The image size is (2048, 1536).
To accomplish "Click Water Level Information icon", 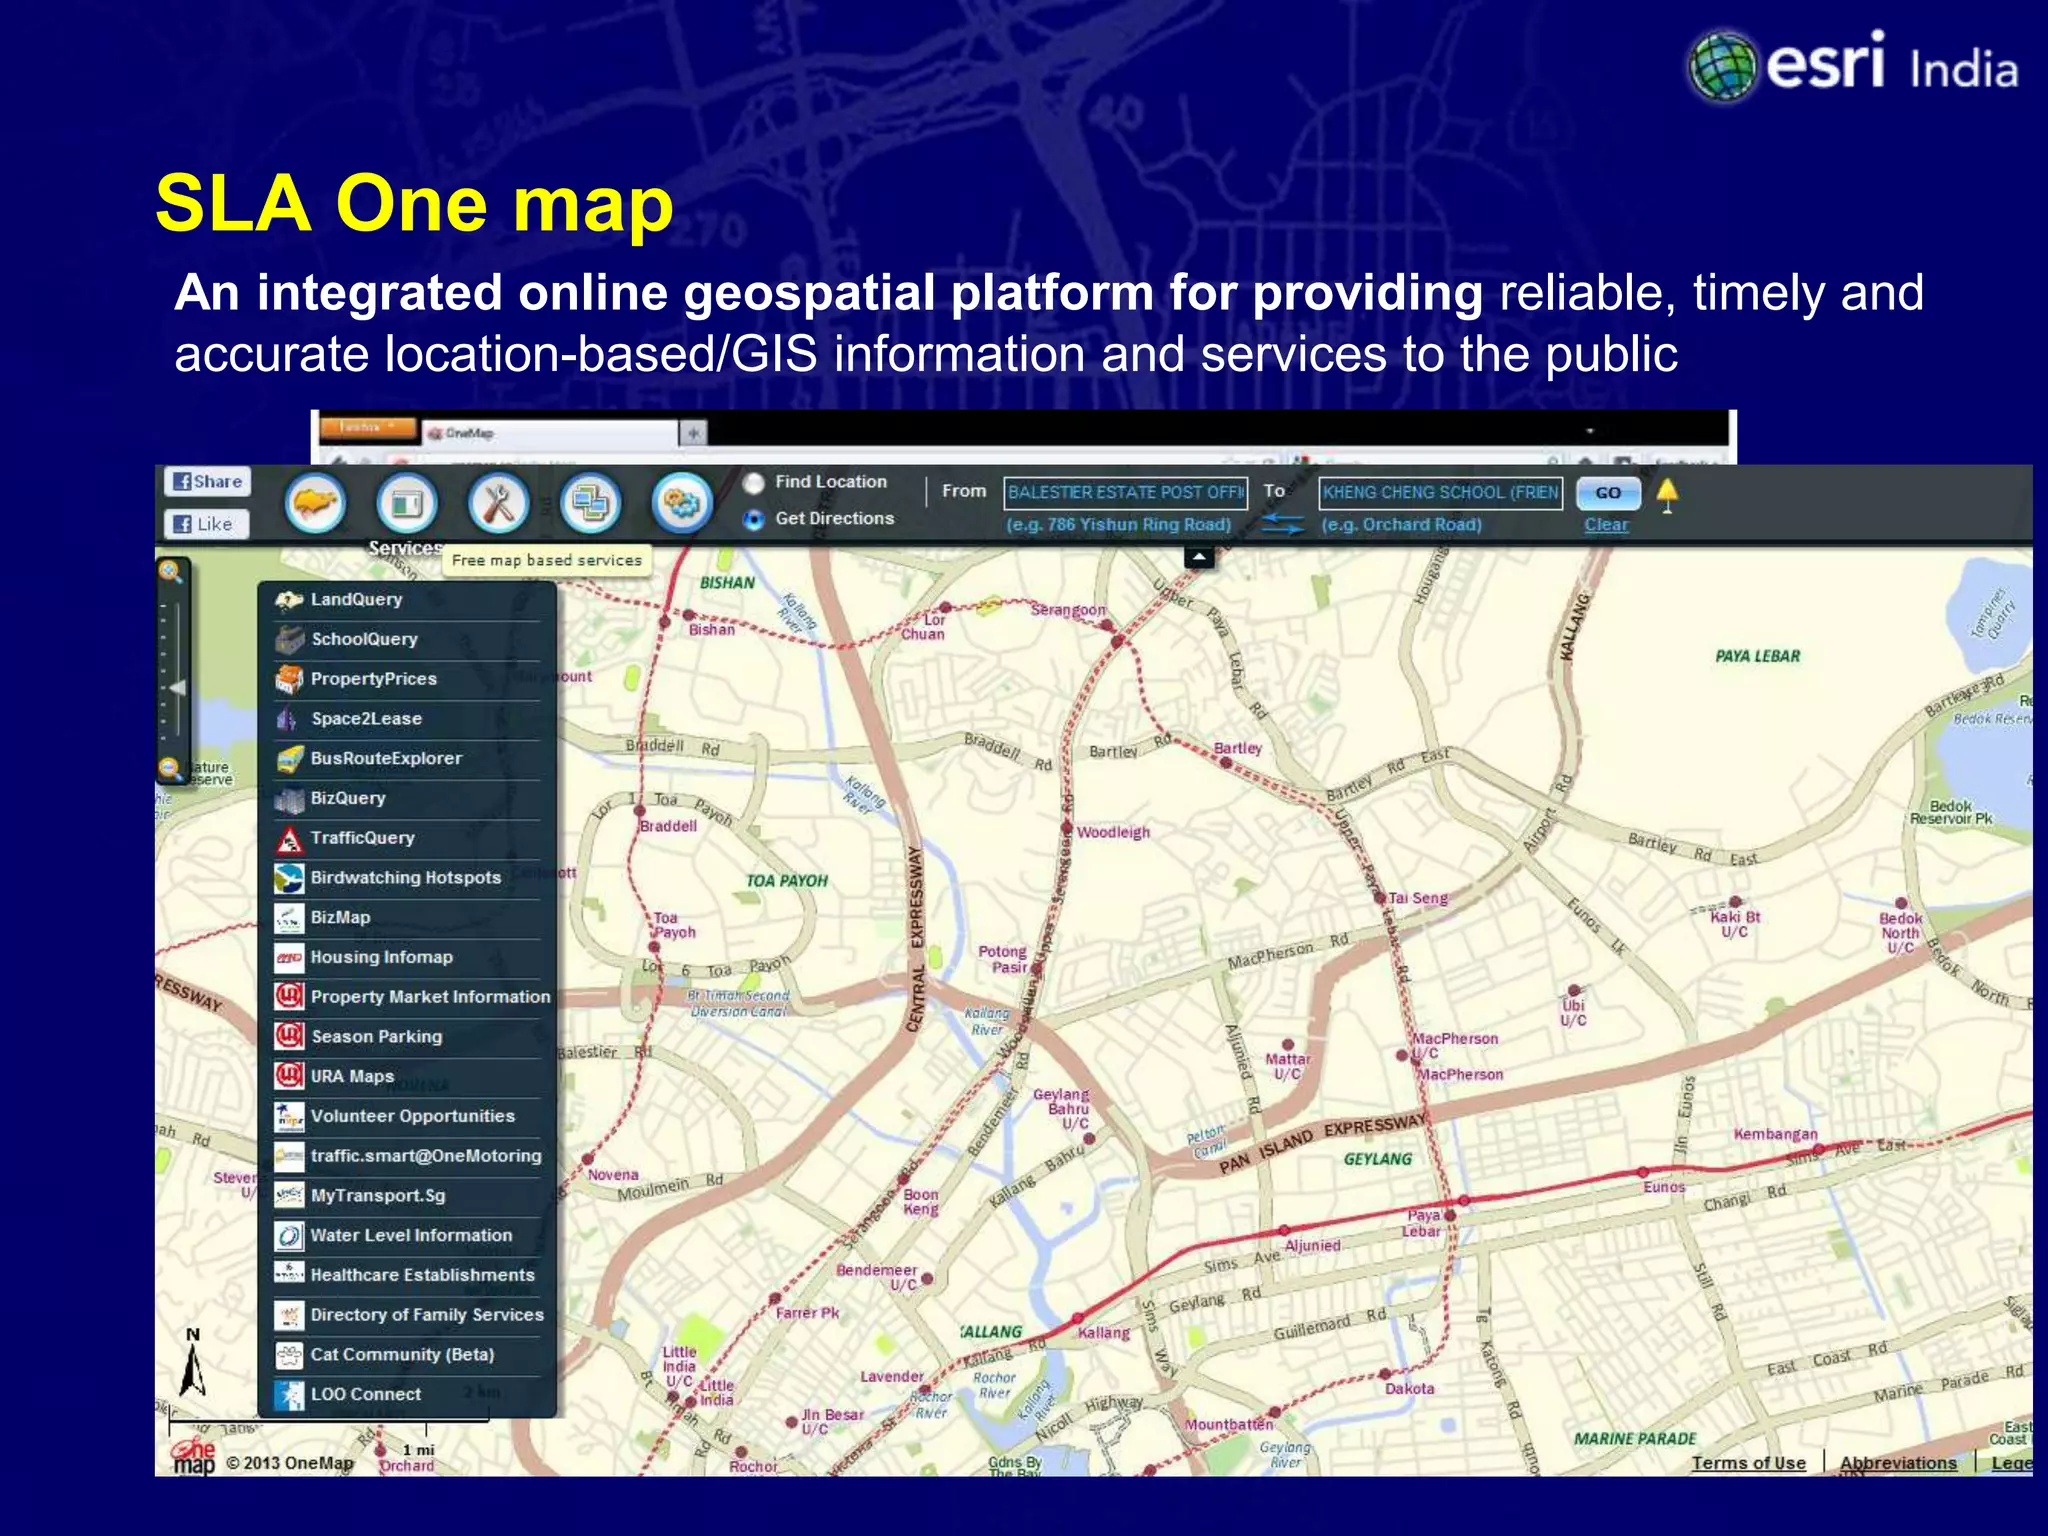I will click(x=289, y=1235).
